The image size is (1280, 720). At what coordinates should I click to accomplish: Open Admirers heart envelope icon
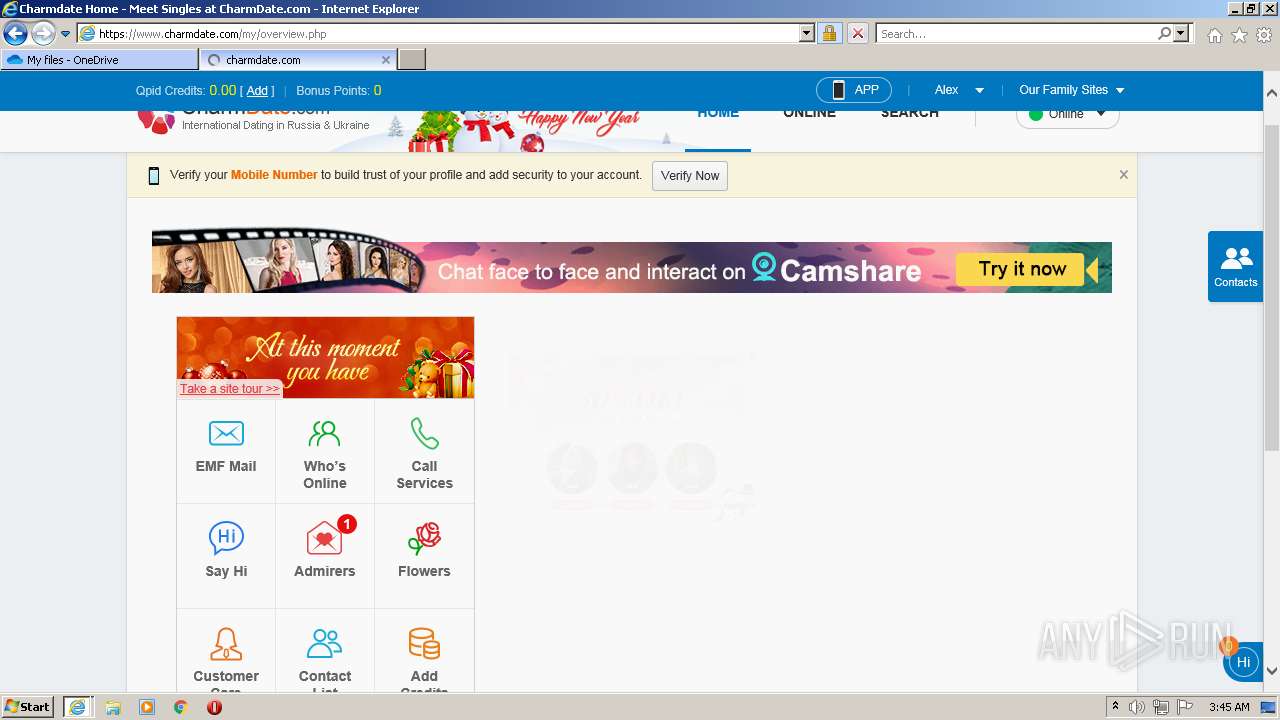click(x=325, y=538)
